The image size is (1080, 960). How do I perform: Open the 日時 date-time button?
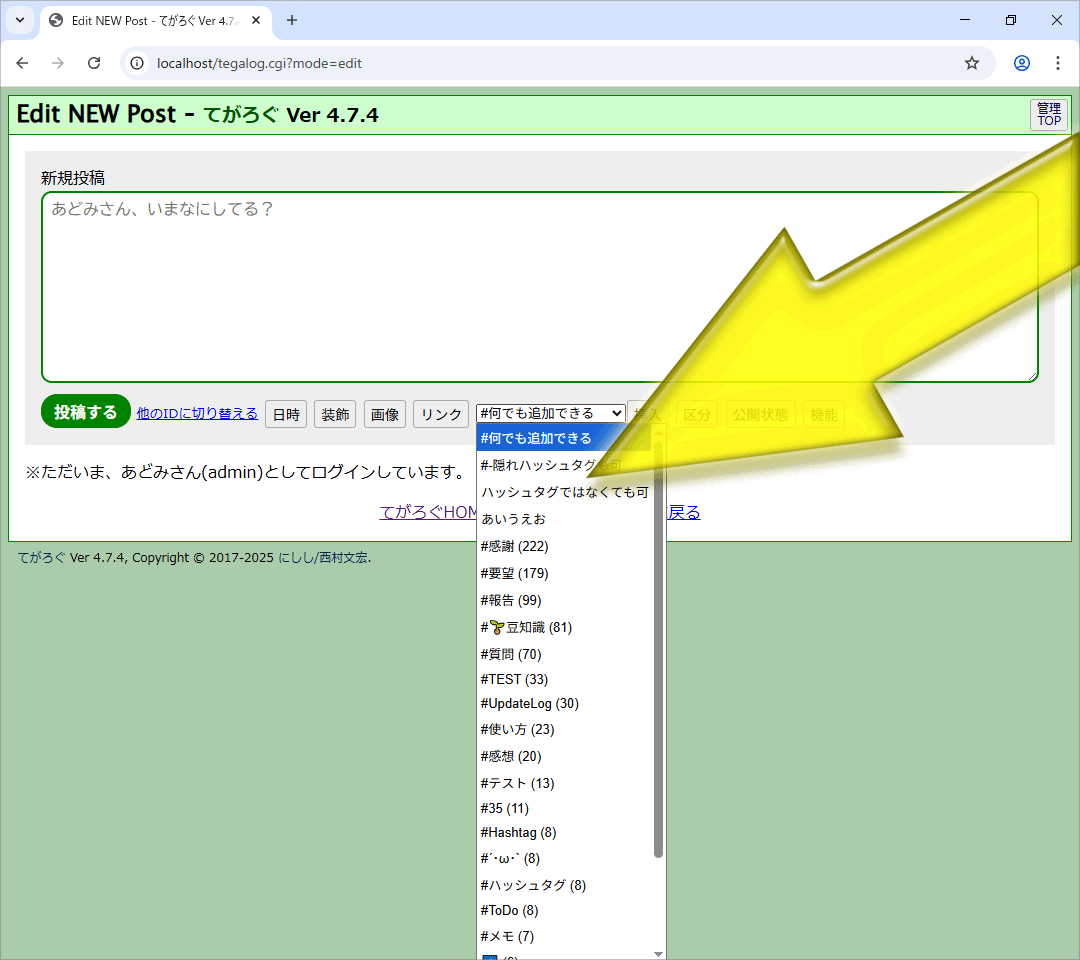click(x=286, y=414)
